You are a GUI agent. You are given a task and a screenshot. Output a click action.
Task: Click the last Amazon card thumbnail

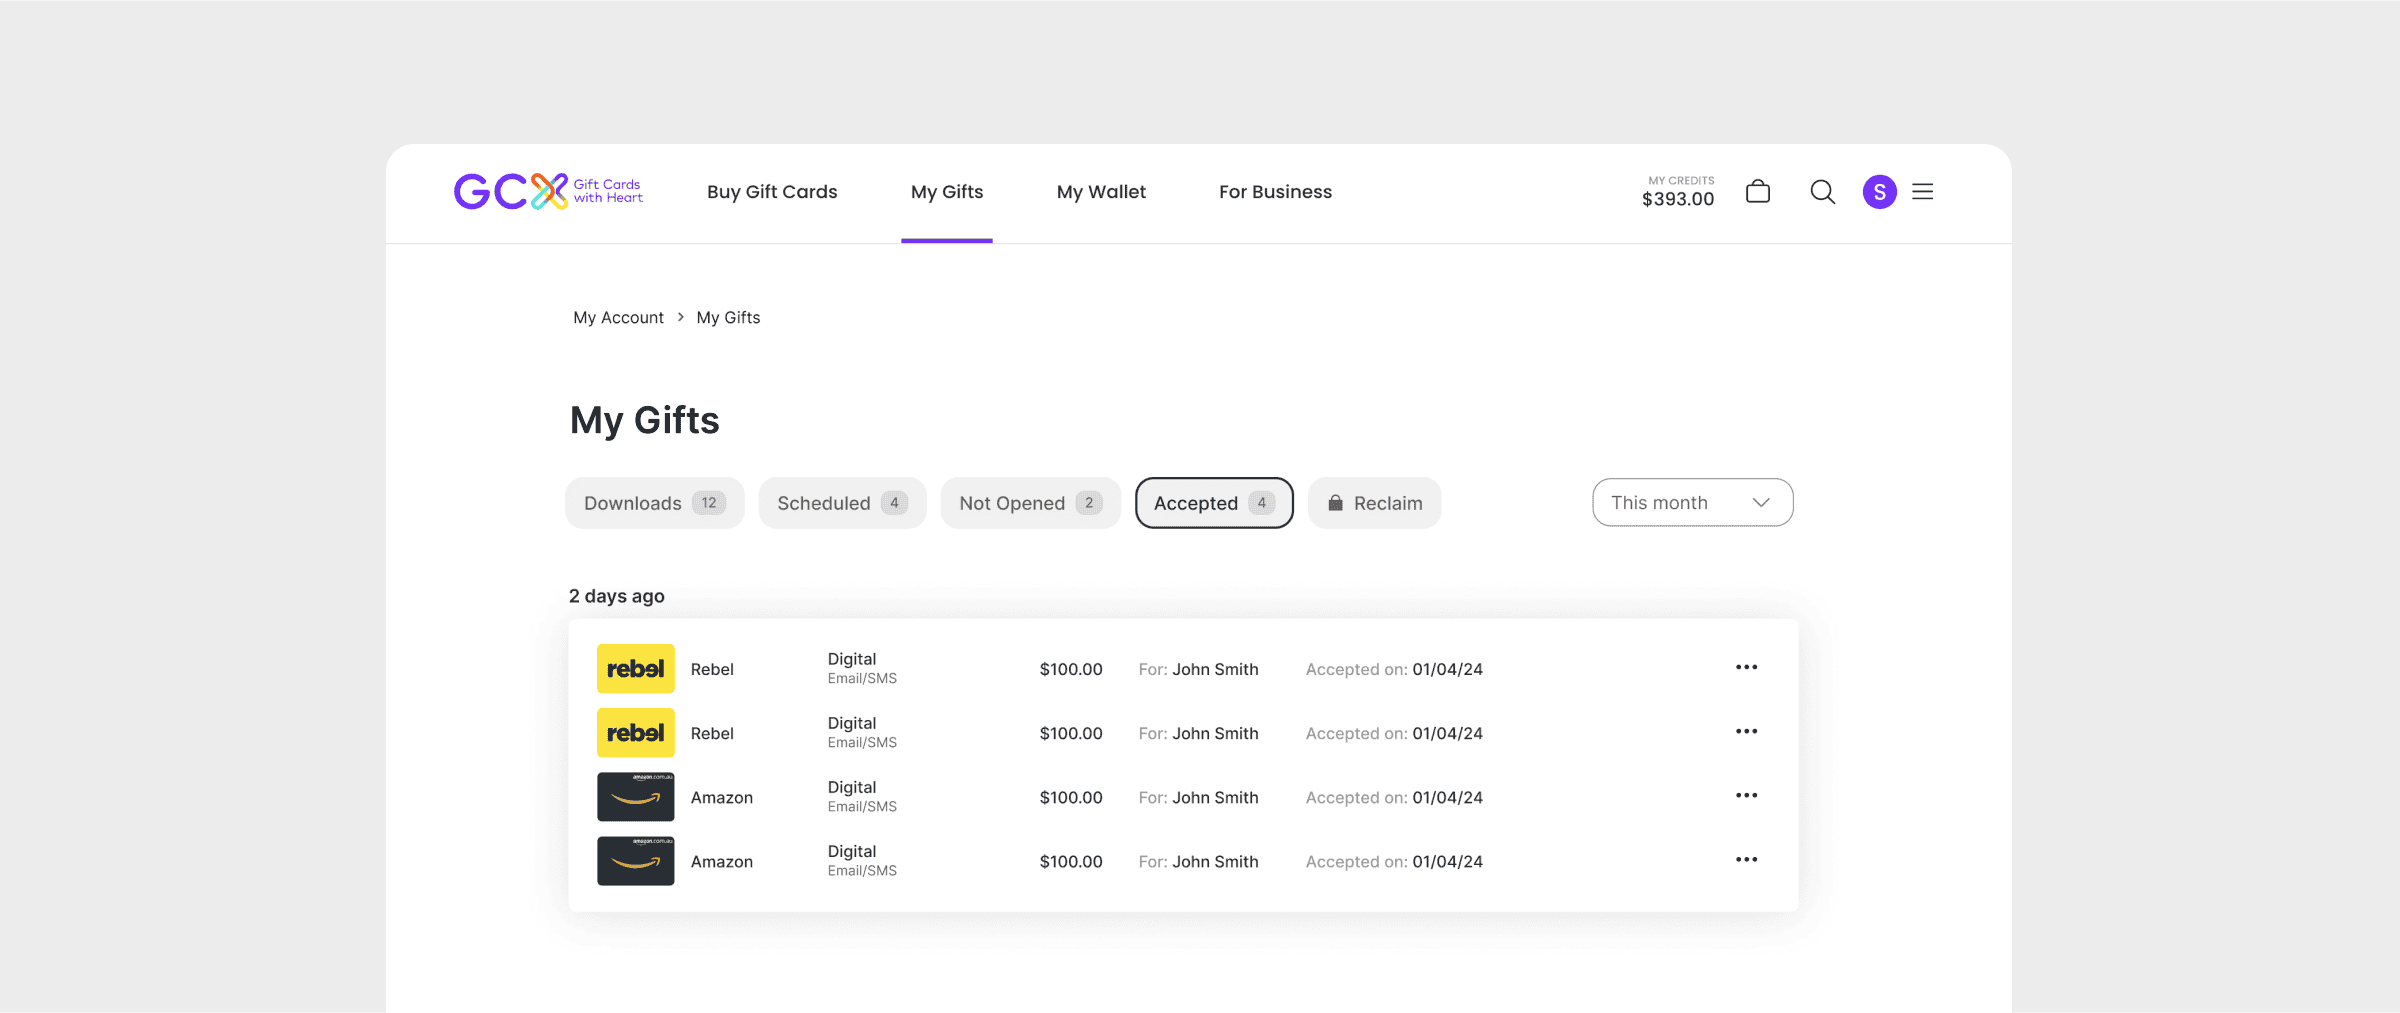coord(635,860)
